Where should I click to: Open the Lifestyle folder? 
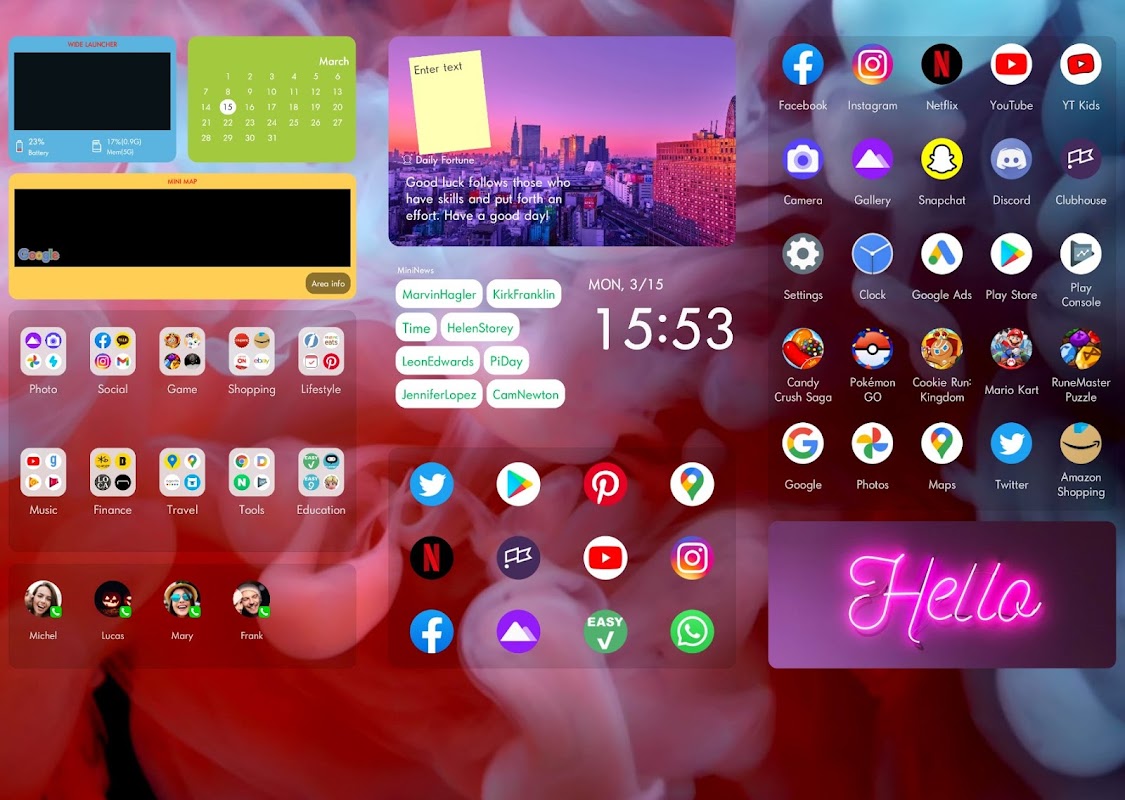coord(321,352)
